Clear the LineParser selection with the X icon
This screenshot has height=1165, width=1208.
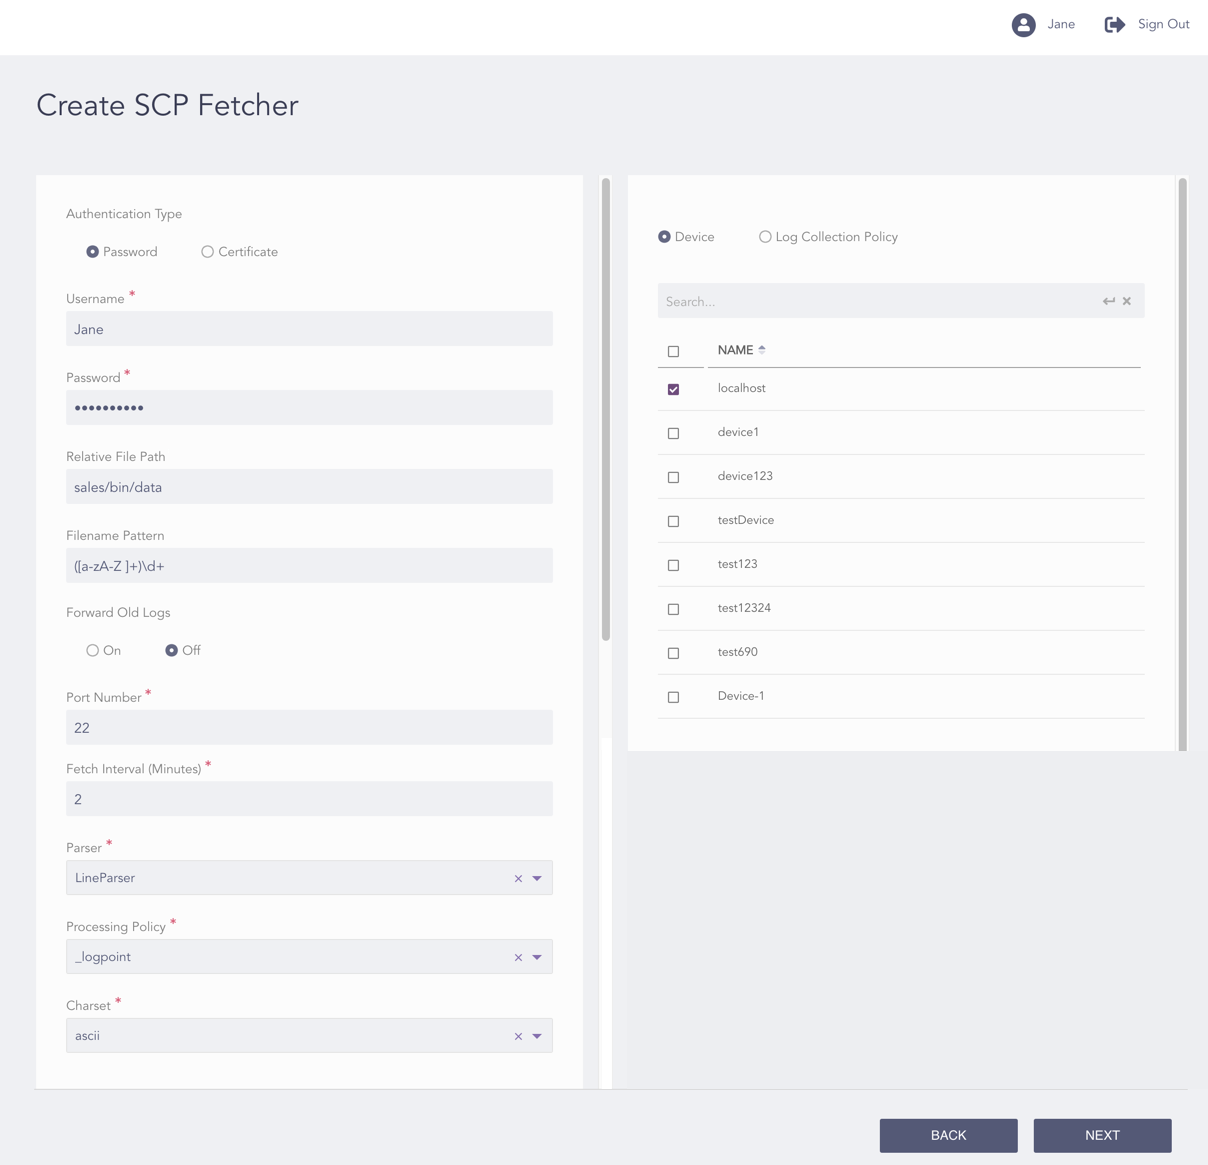click(518, 878)
